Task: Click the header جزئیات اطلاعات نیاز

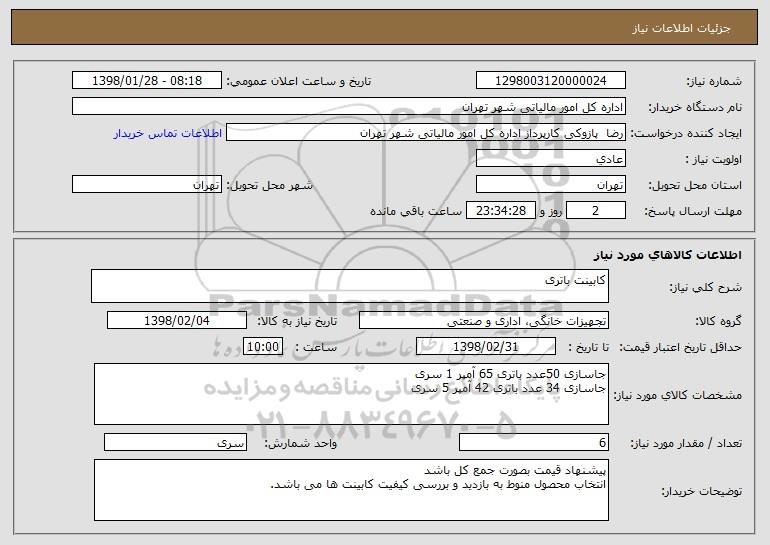Action: tap(681, 28)
